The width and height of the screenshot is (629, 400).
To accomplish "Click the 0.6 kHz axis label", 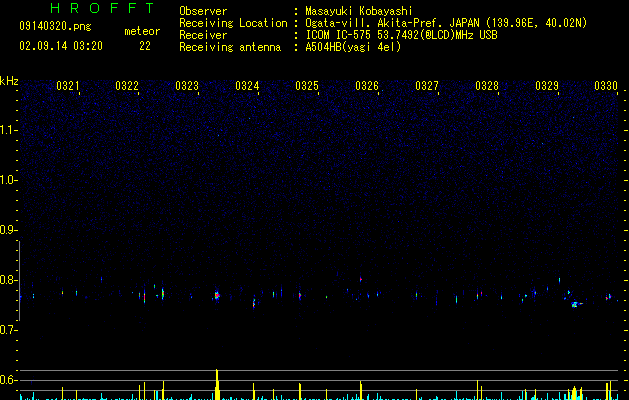I will (8, 380).
